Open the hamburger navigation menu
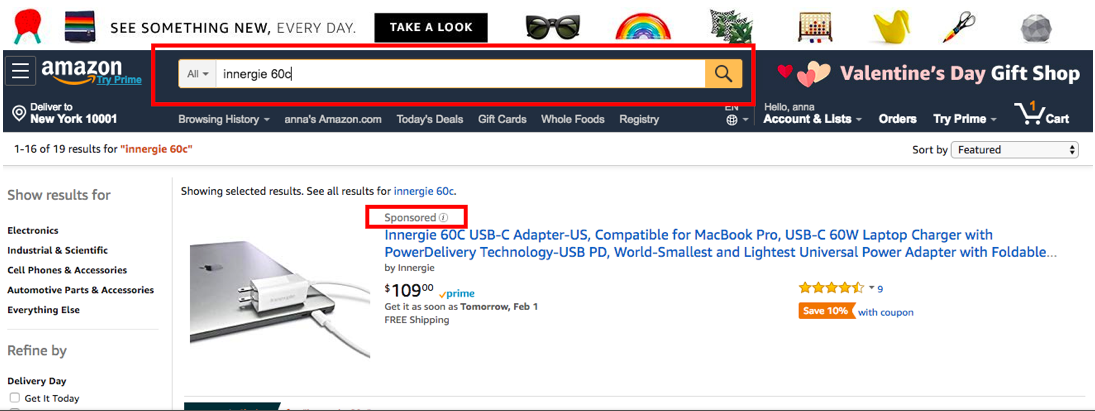Screen dimensions: 1095x411 click(20, 70)
